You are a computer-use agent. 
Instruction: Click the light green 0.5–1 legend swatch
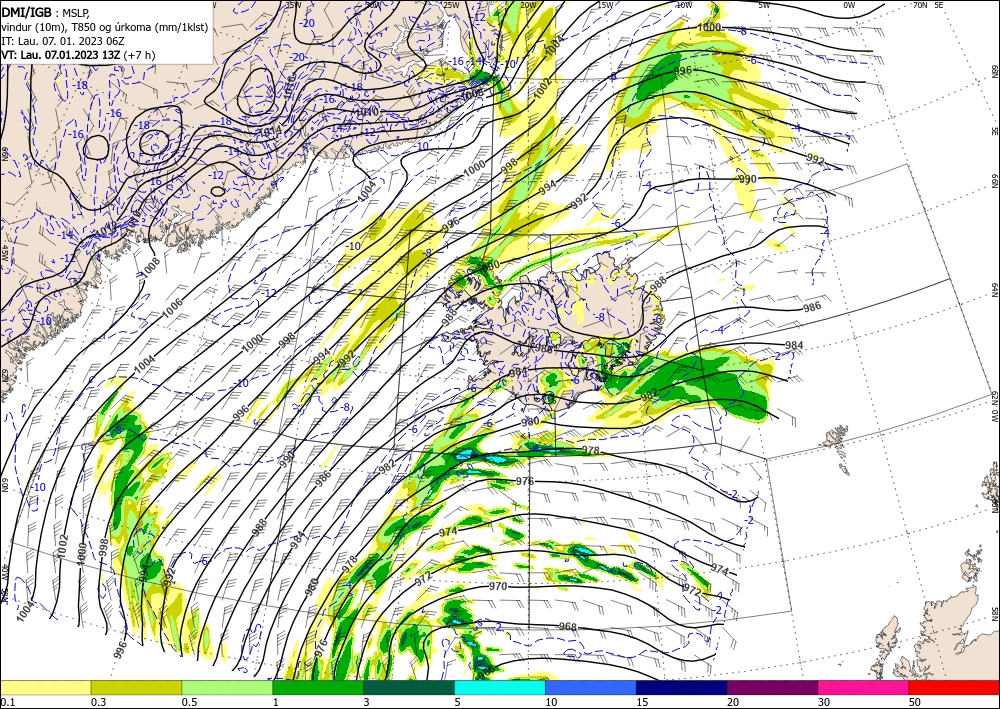[x=227, y=687]
